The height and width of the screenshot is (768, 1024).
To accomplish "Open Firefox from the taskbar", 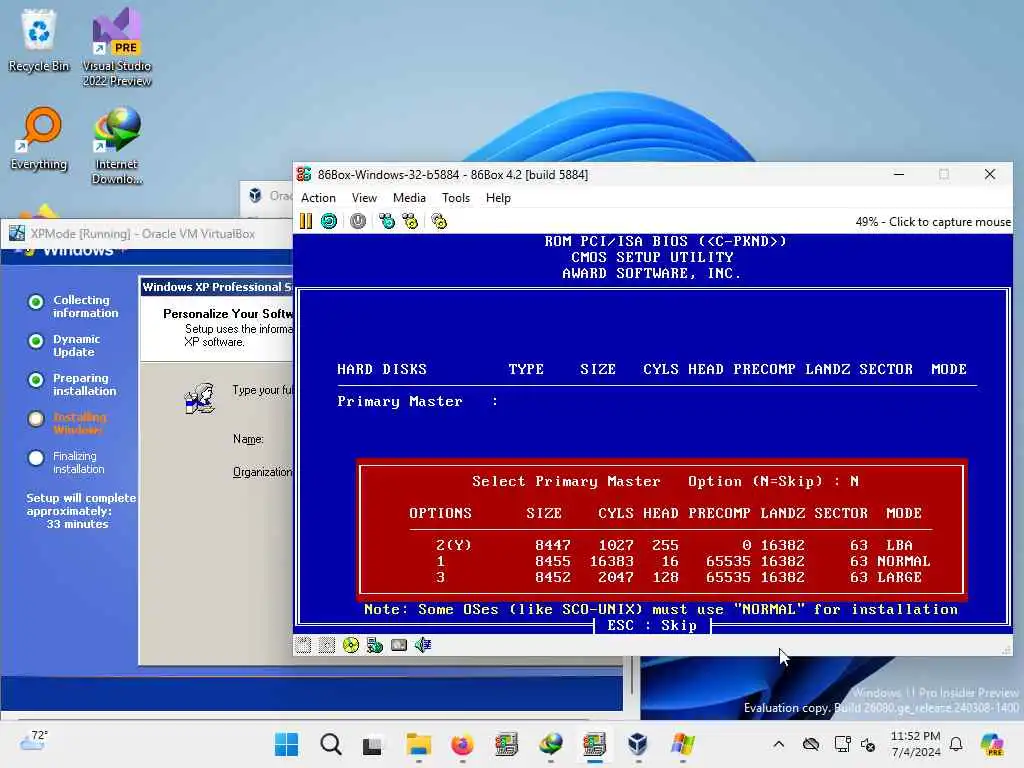I will (462, 744).
